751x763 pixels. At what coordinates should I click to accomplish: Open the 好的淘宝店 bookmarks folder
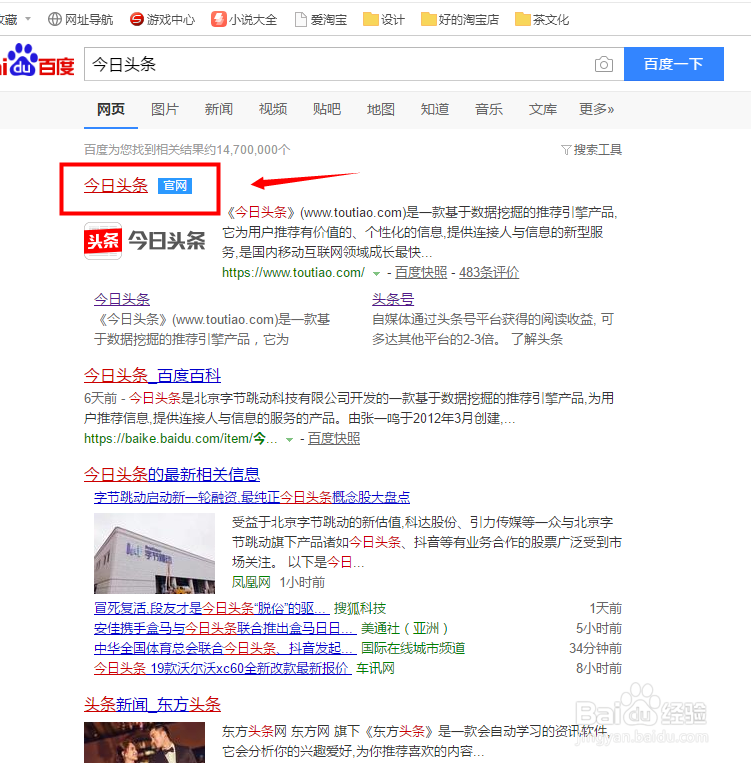pyautogui.click(x=460, y=19)
